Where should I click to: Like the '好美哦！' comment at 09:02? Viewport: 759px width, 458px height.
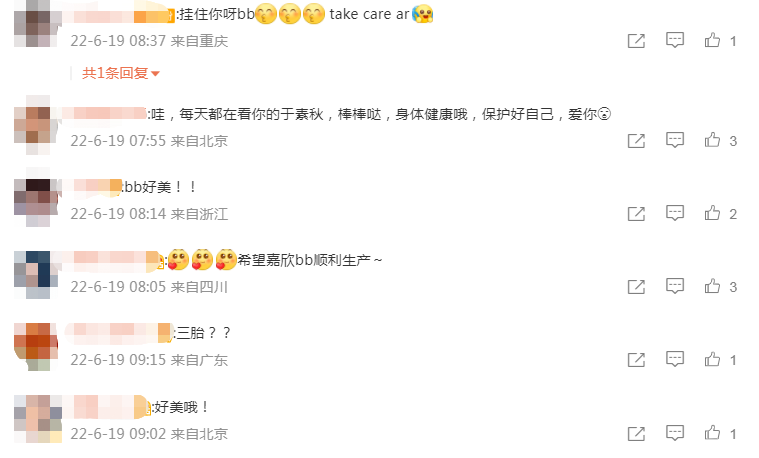point(713,433)
